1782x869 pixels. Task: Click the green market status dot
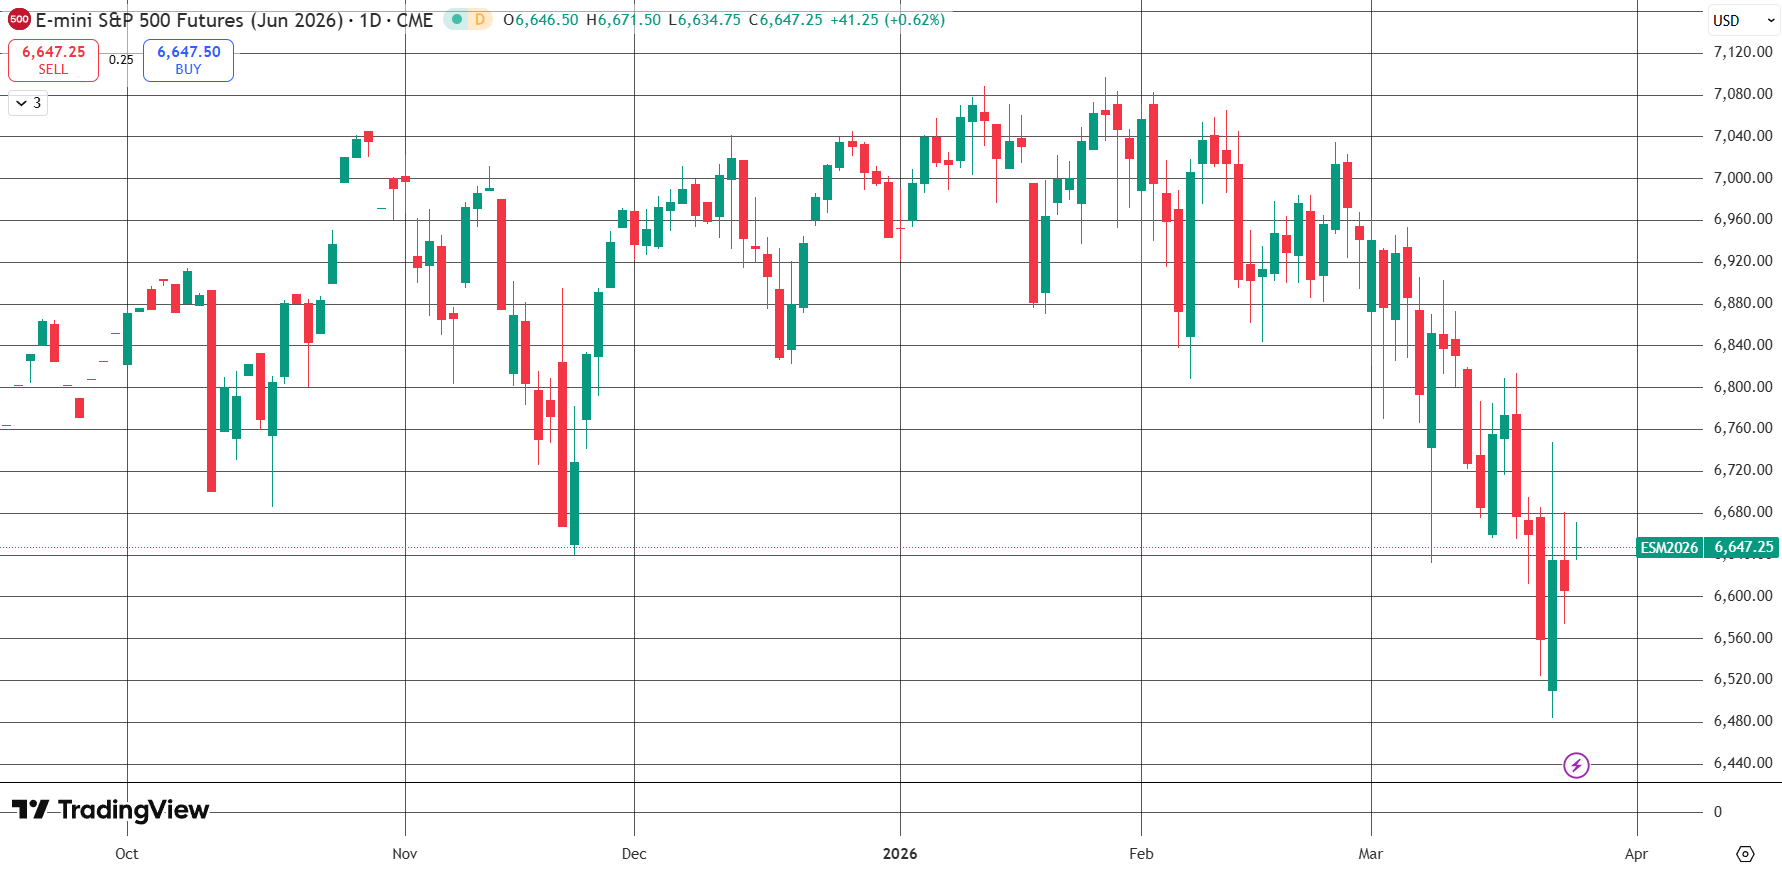457,19
